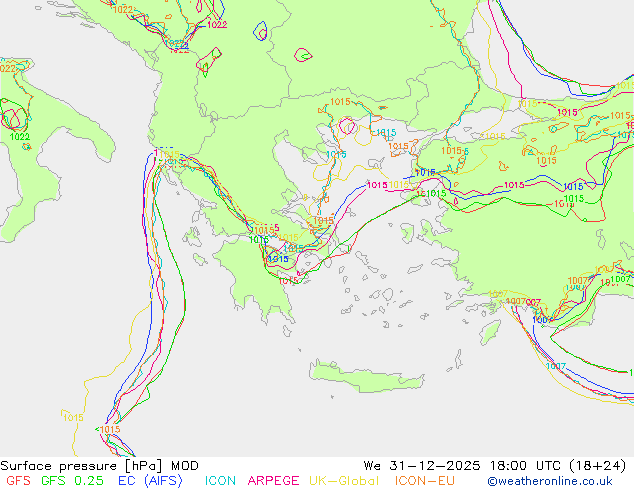Select the cyan 'ICON' legend label

[220, 481]
